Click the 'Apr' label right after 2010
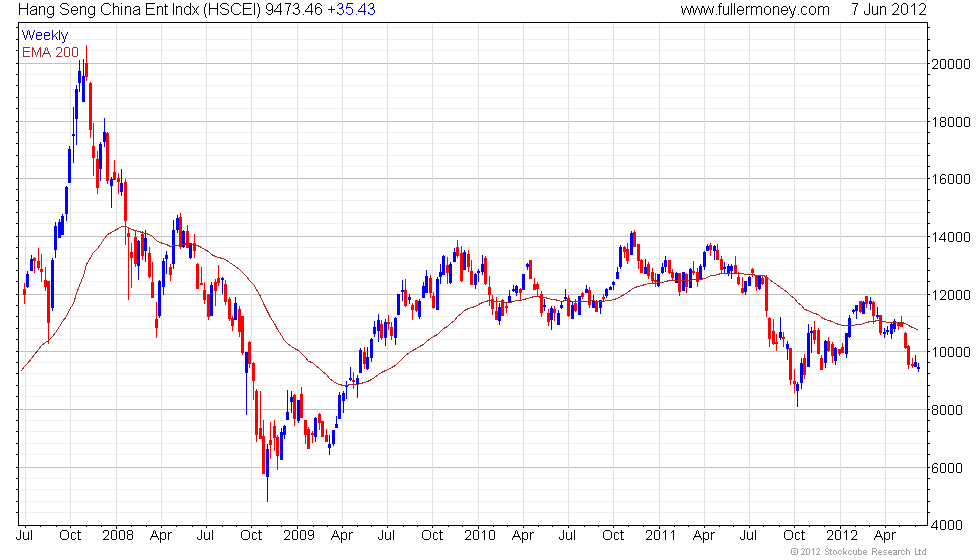The height and width of the screenshot is (560, 980). click(522, 536)
